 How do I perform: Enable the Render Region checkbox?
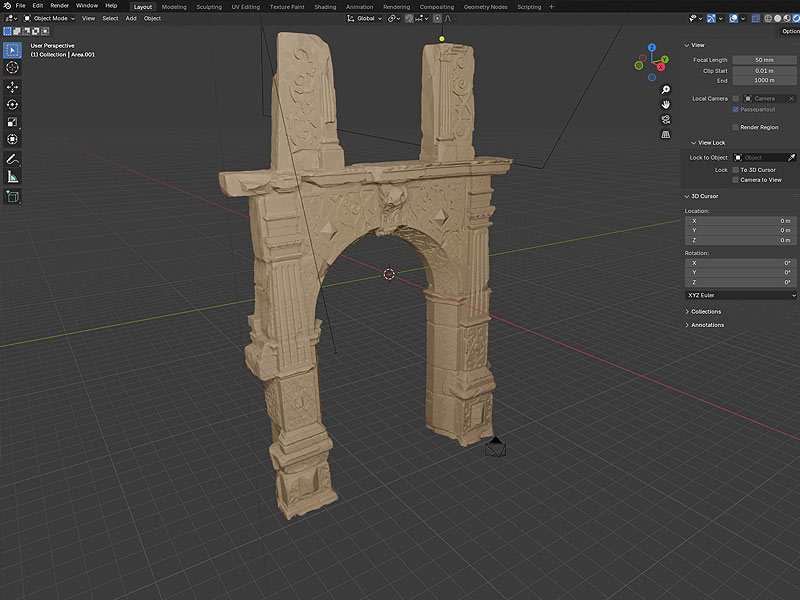tap(736, 127)
